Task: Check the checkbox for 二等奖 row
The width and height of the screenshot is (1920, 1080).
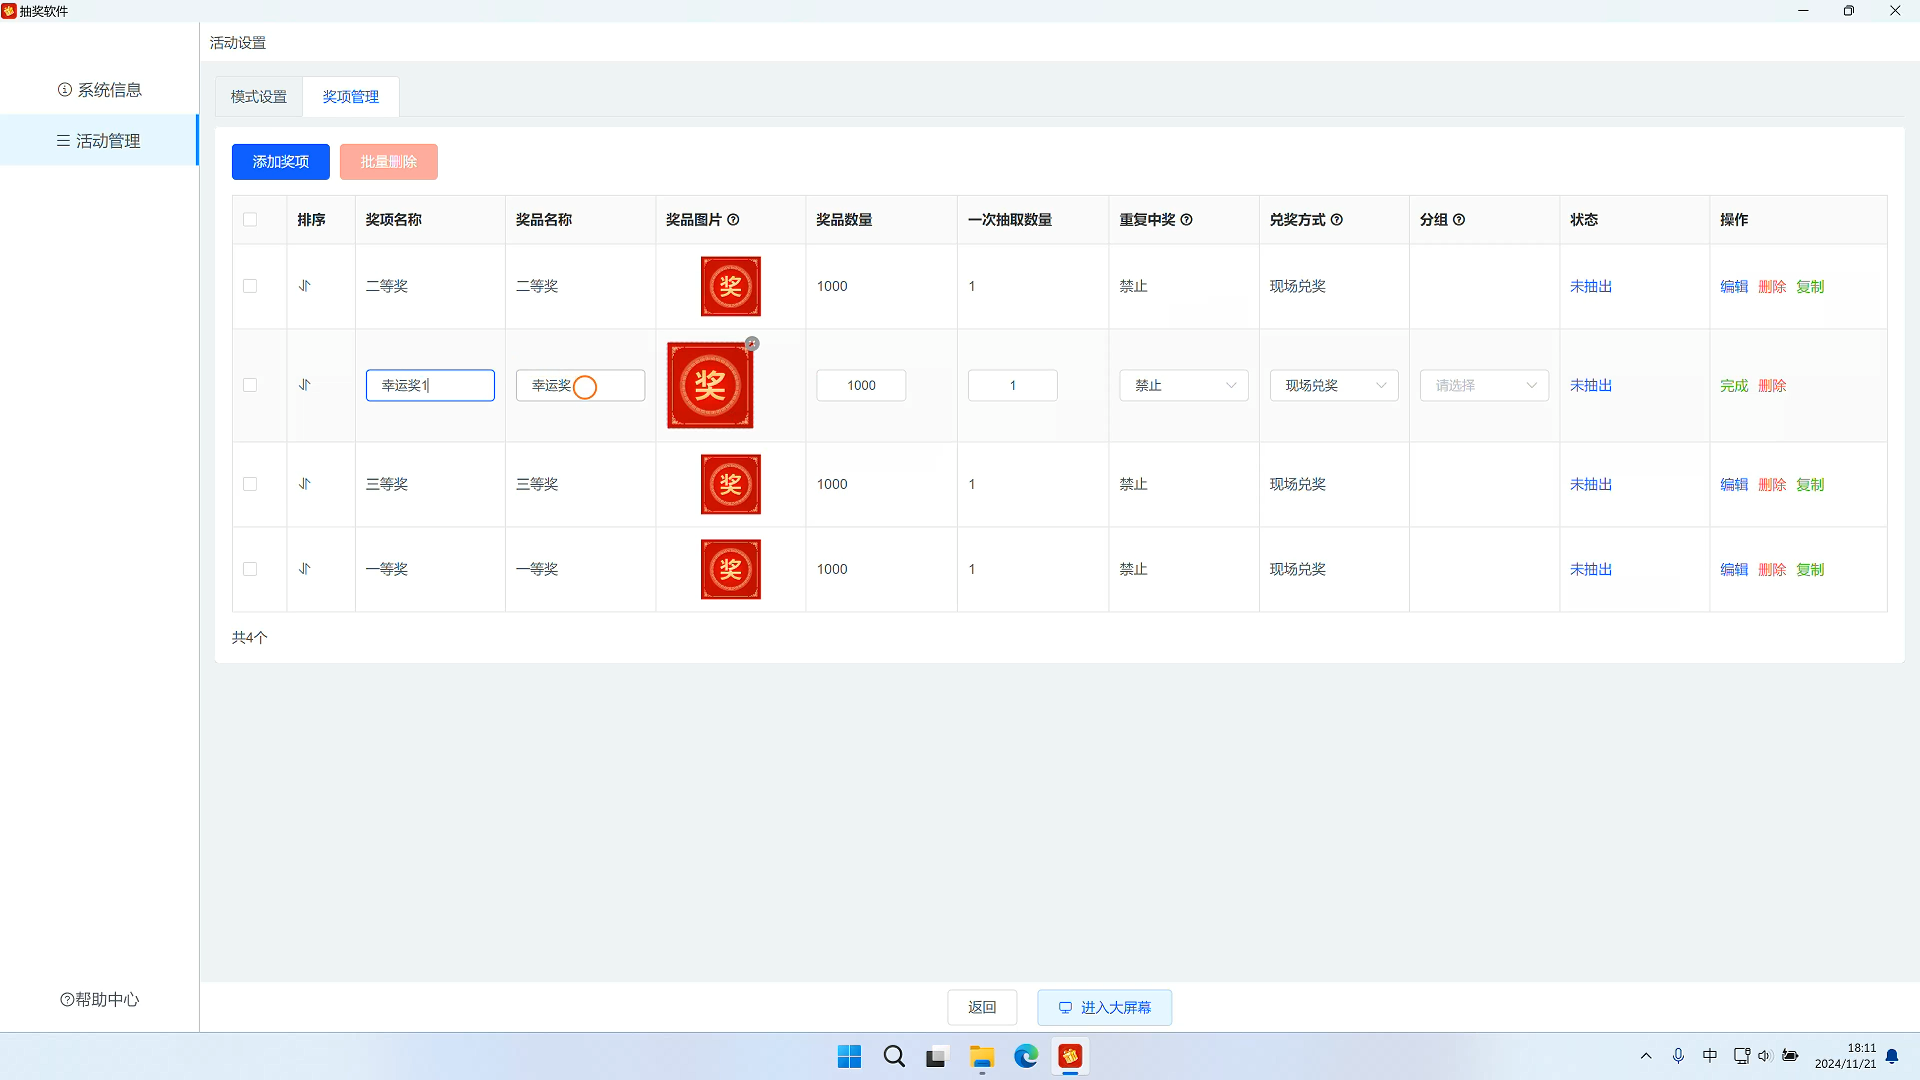Action: pos(250,286)
